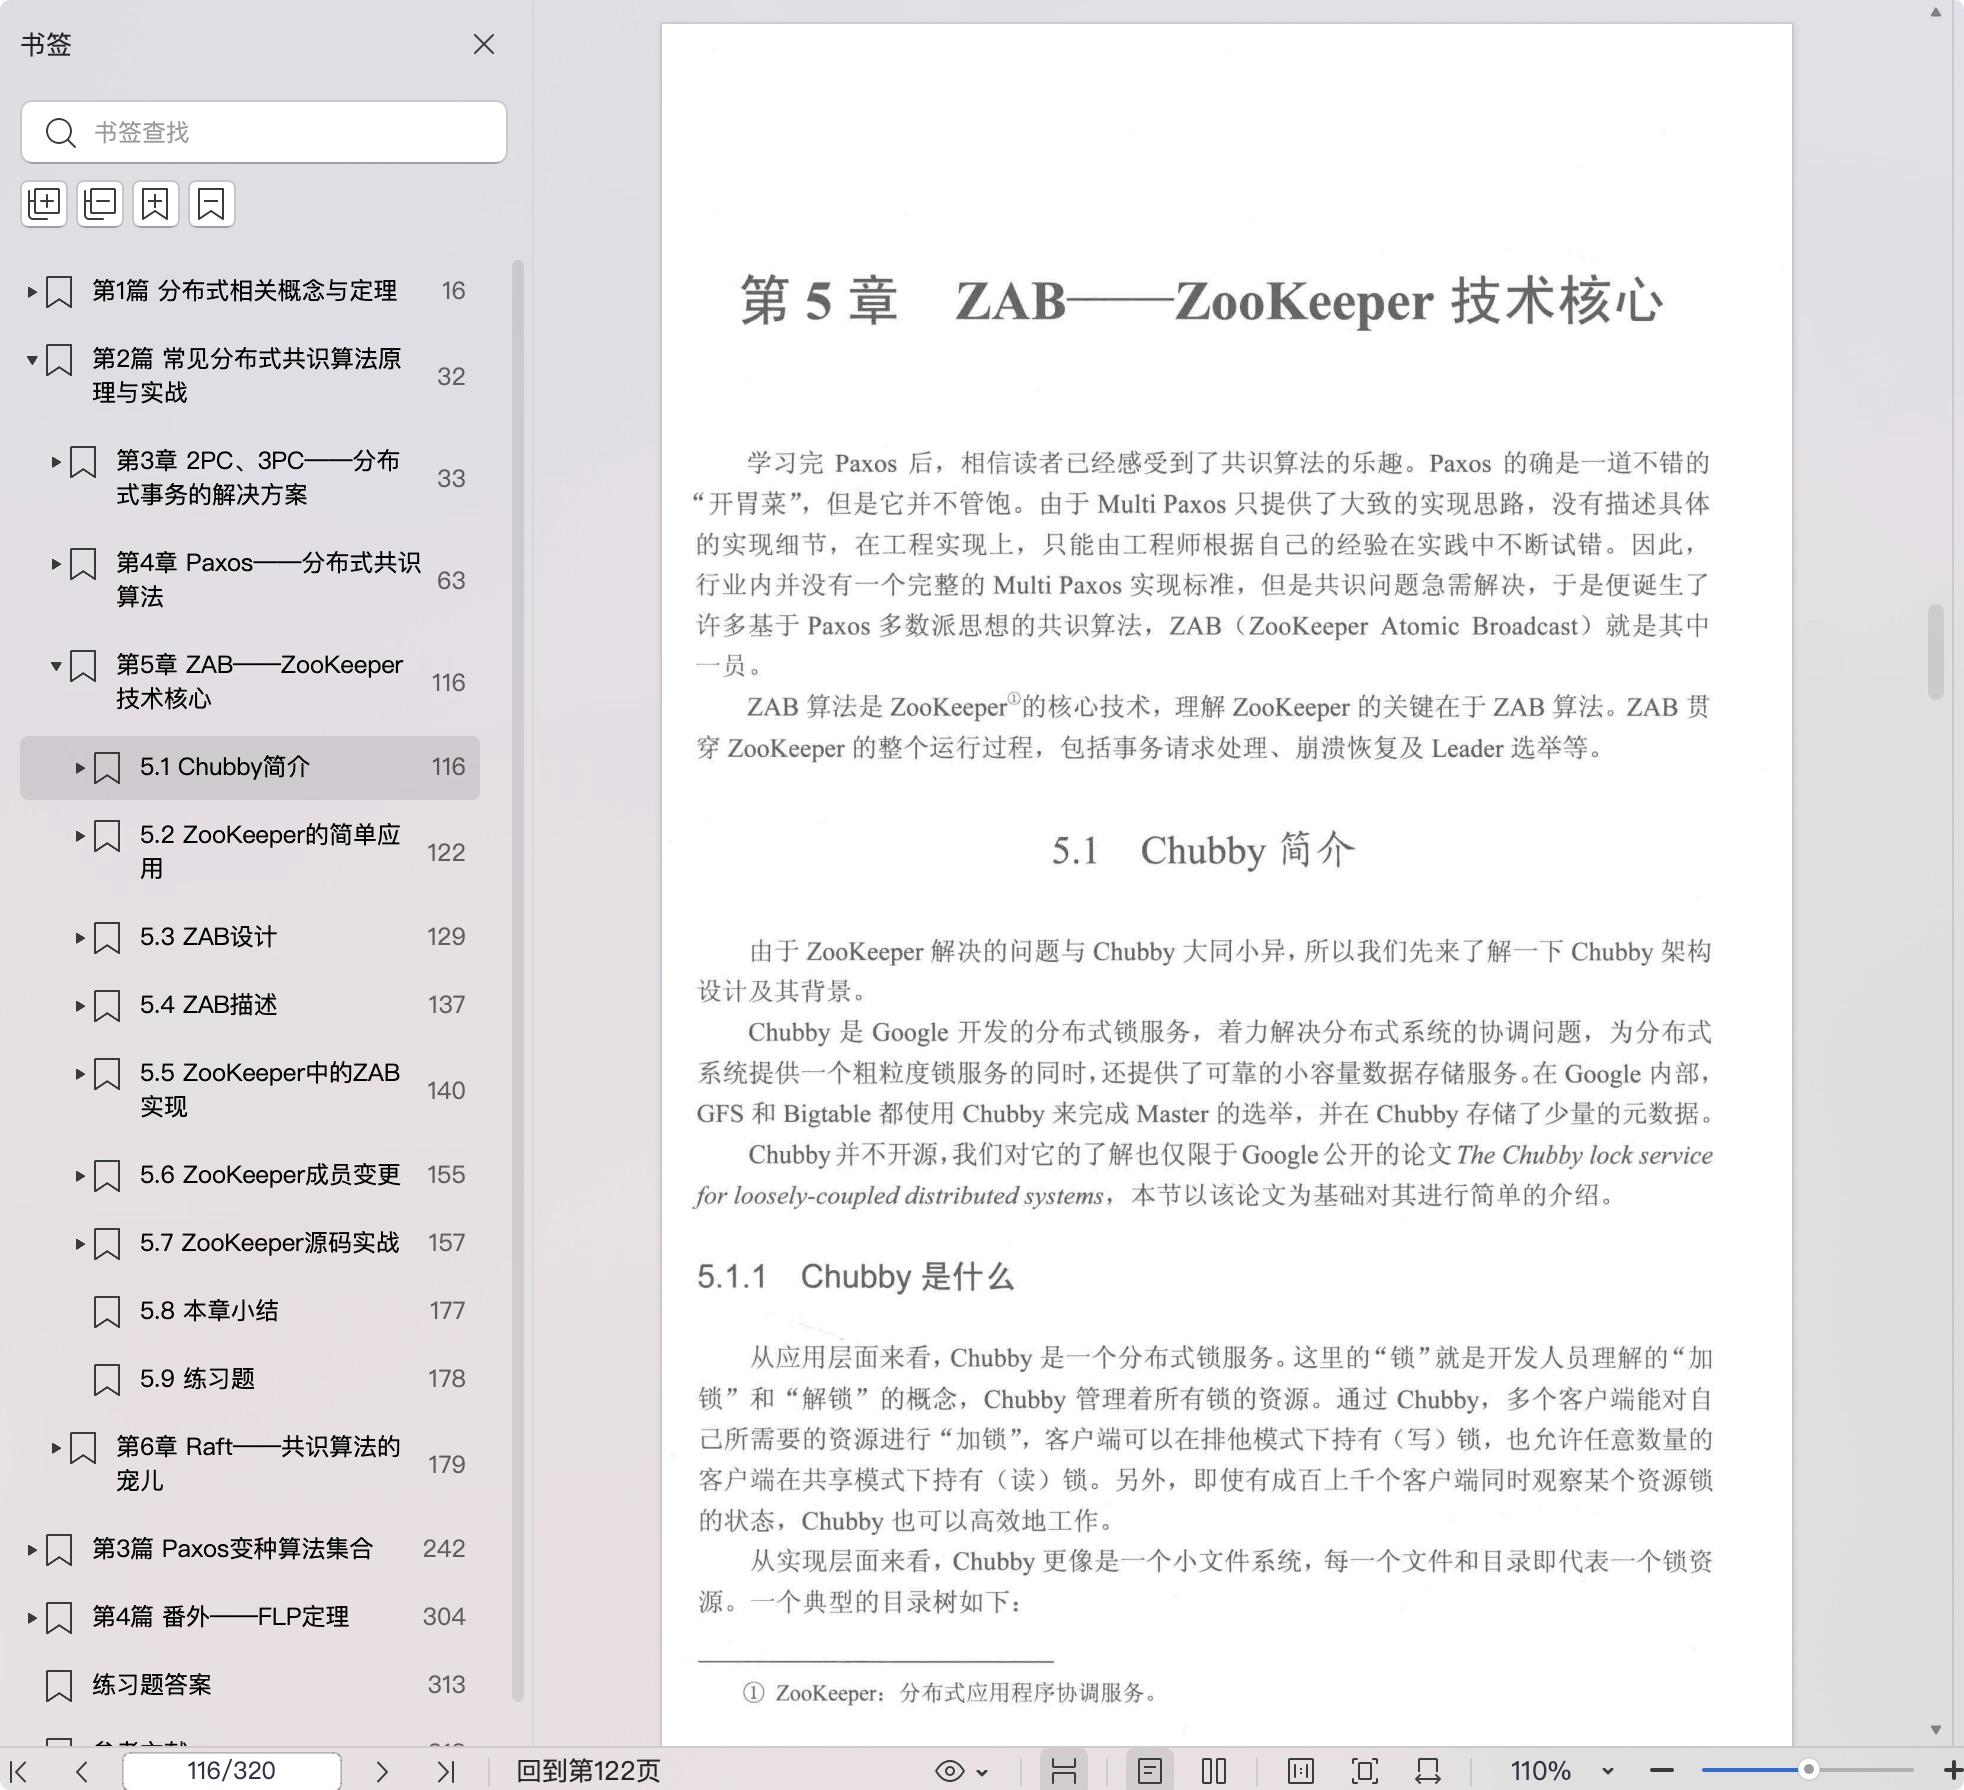The height and width of the screenshot is (1790, 1964).
Task: Expand 5.3 ZAB设计 bookmark arrow
Action: [80, 938]
